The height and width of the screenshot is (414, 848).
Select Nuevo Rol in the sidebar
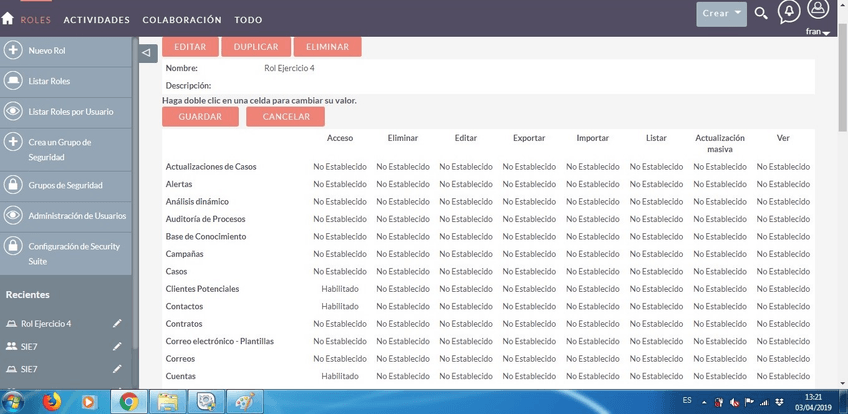tap(47, 51)
